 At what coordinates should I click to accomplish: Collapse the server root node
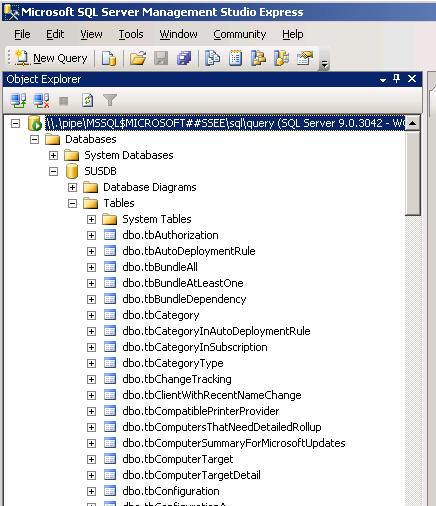(x=15, y=124)
